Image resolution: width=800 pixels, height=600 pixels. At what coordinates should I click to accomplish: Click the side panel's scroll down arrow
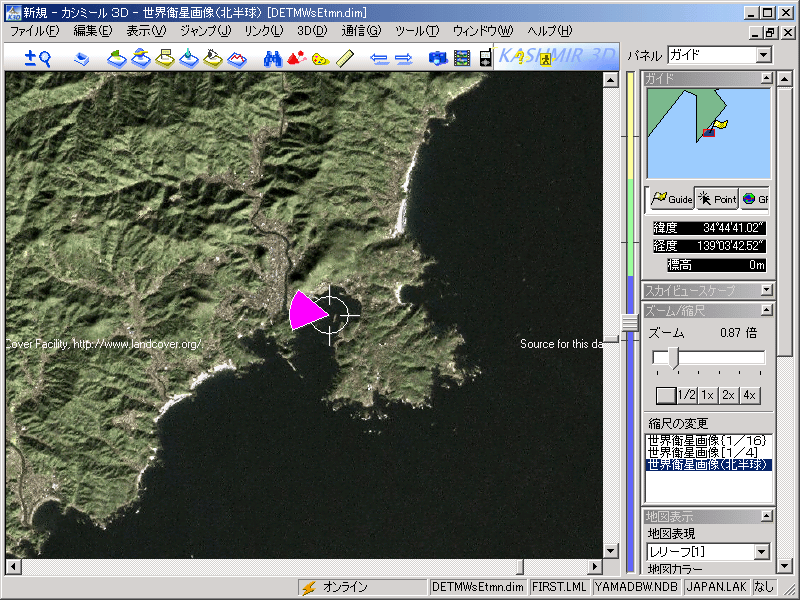click(x=784, y=565)
